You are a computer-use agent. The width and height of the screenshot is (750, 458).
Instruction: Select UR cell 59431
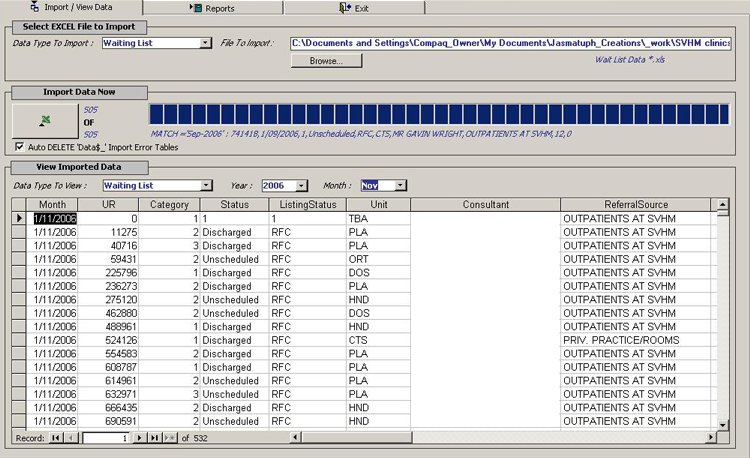[108, 259]
